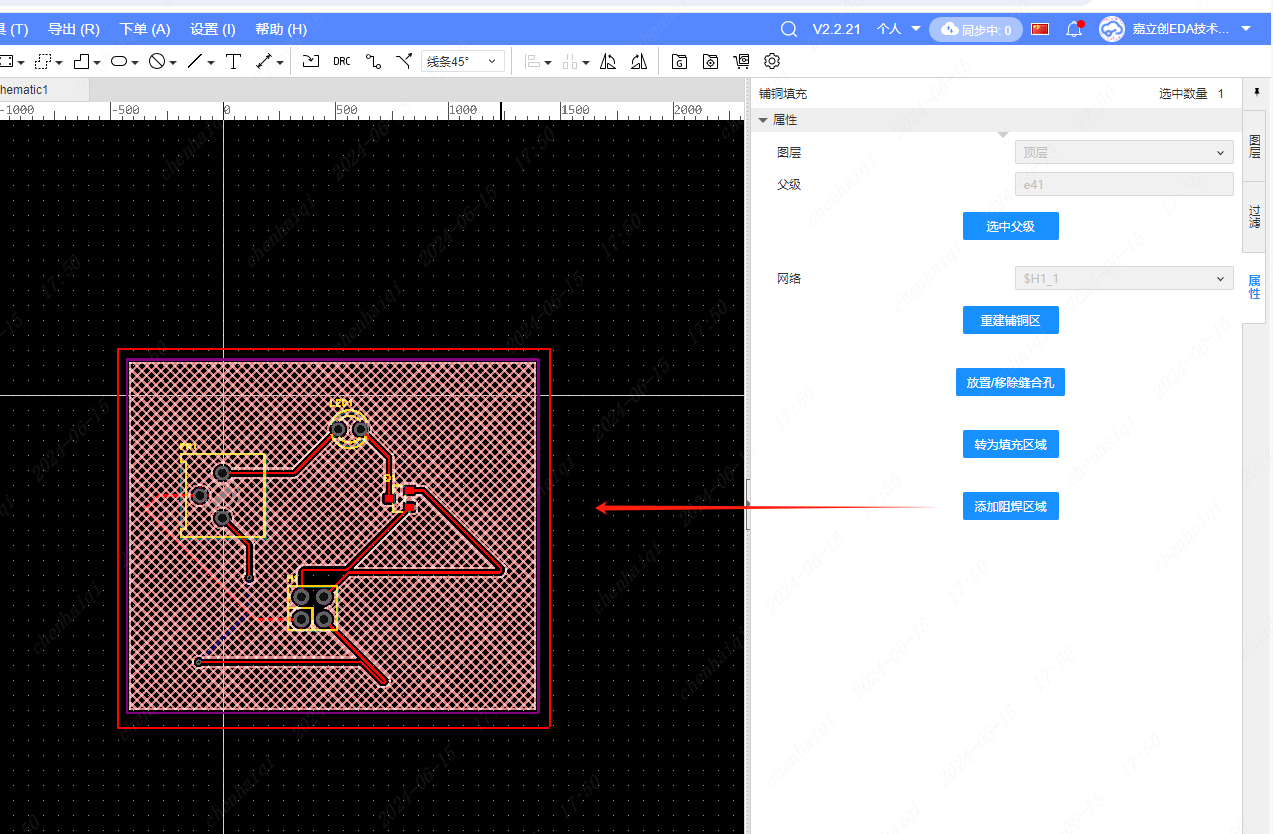The image size is (1273, 834).
Task: Open search with the magnifier icon
Action: click(789, 29)
